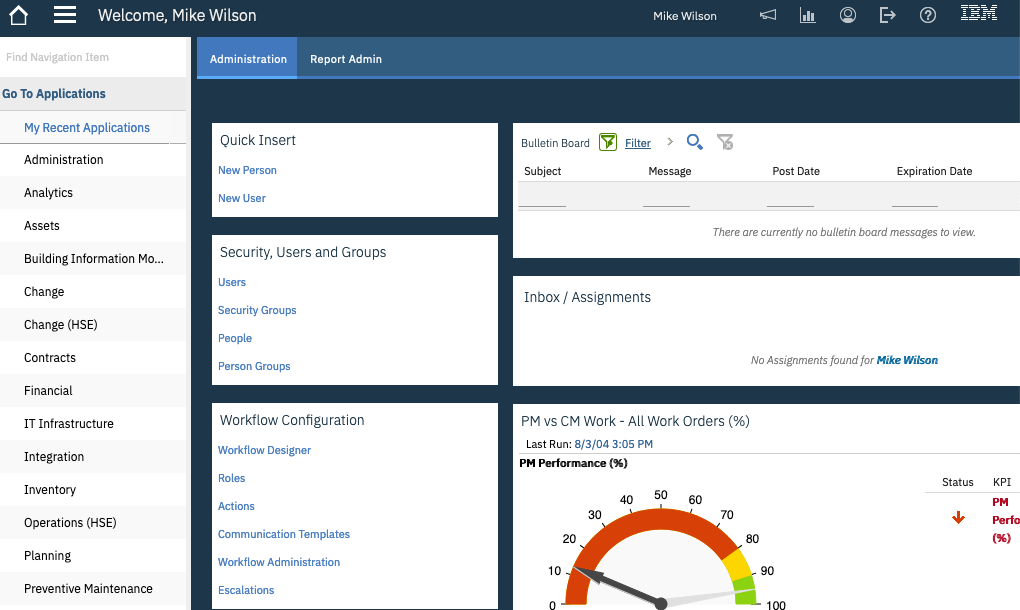
Task: Open the New User link
Action: click(241, 198)
